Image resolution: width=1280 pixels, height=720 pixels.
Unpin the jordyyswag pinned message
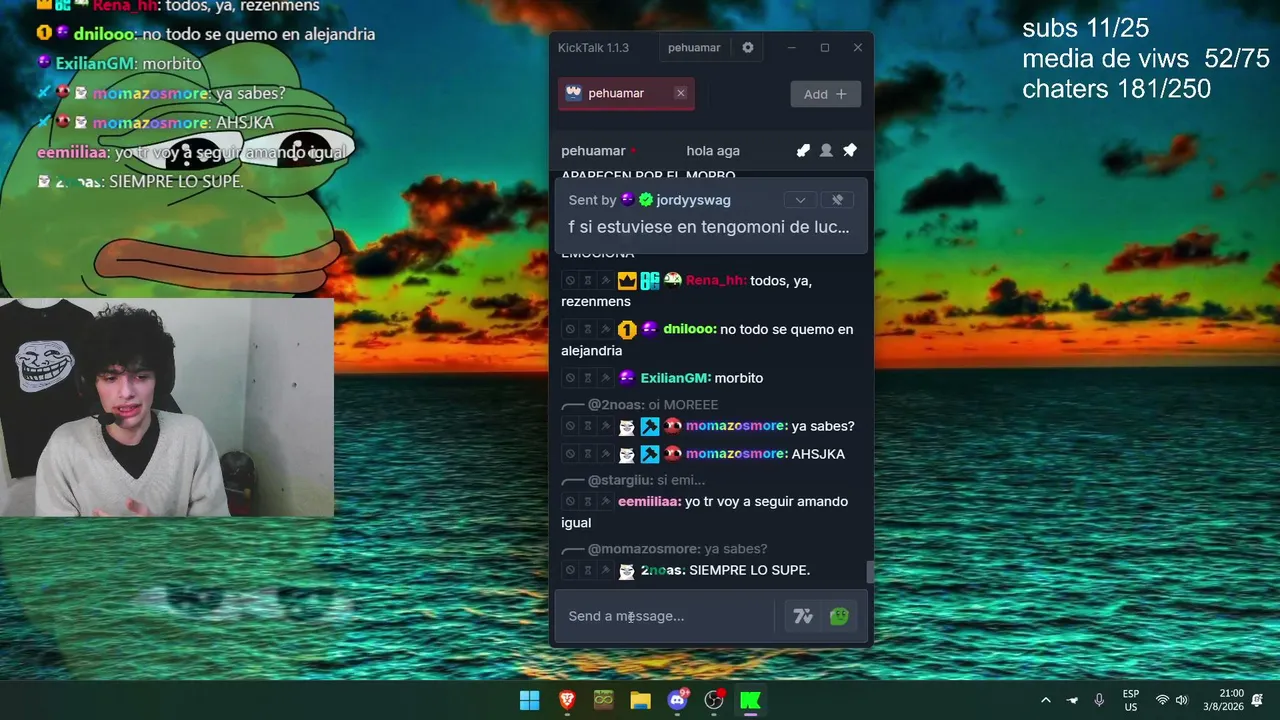point(838,200)
